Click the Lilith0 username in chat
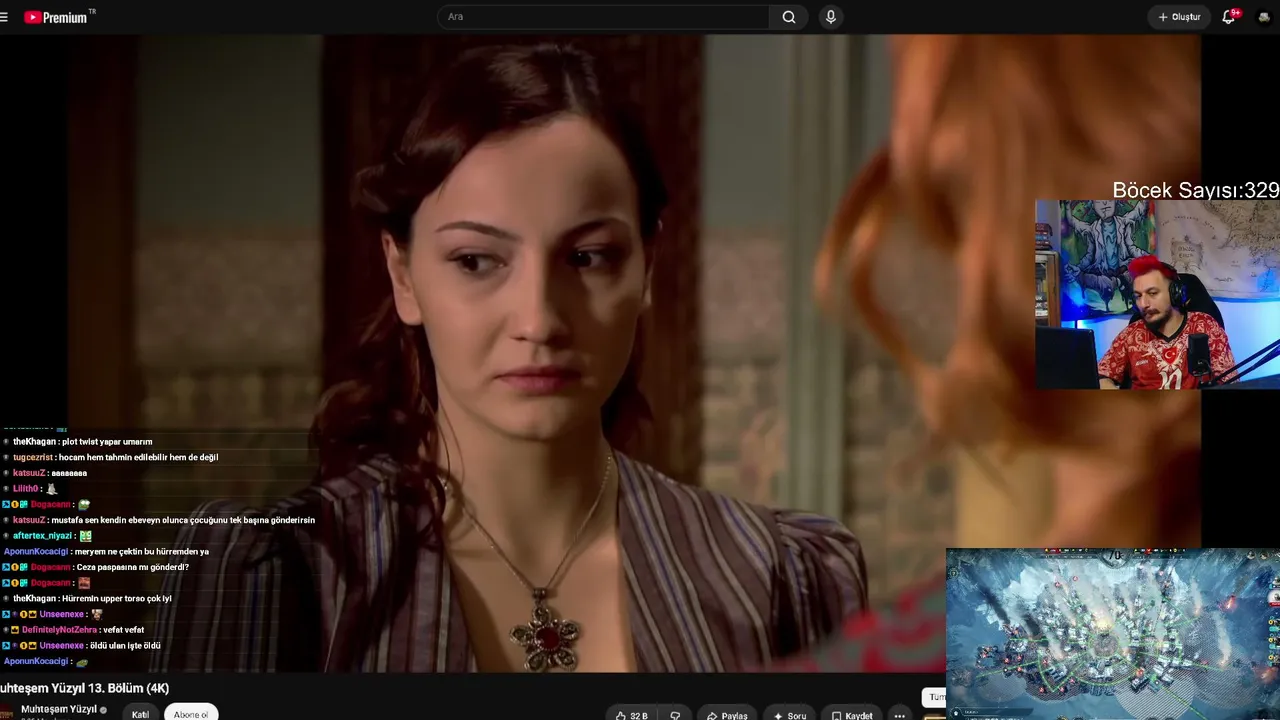Screen dimensions: 1280x720 point(26,489)
